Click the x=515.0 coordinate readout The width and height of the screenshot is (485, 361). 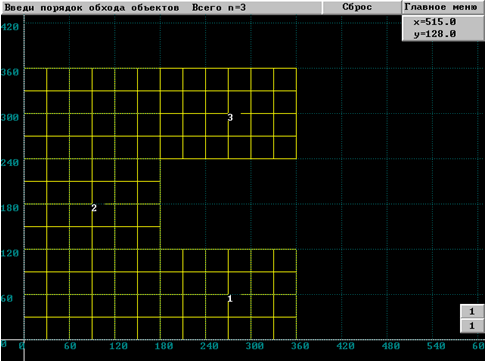[x=435, y=22]
